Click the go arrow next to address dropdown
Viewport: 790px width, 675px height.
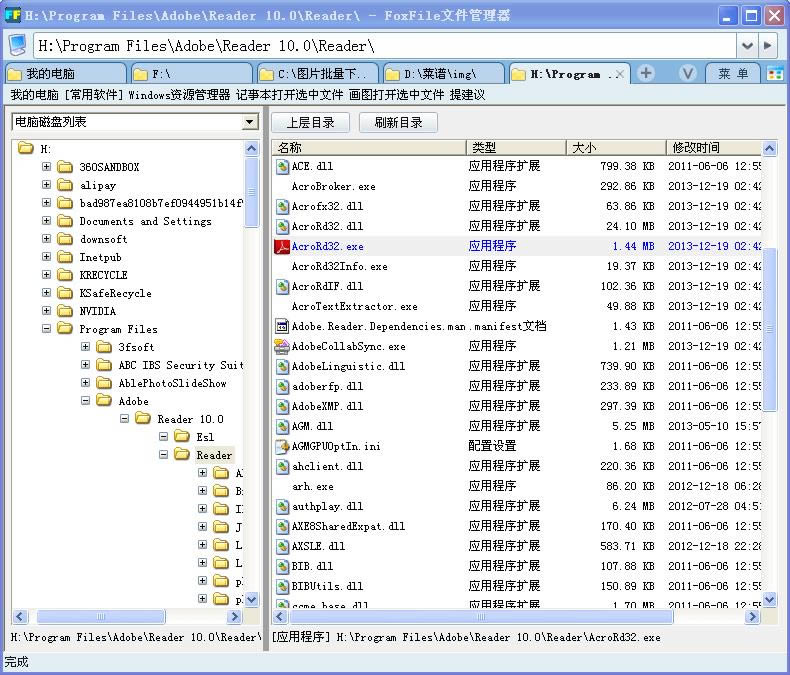(x=767, y=46)
